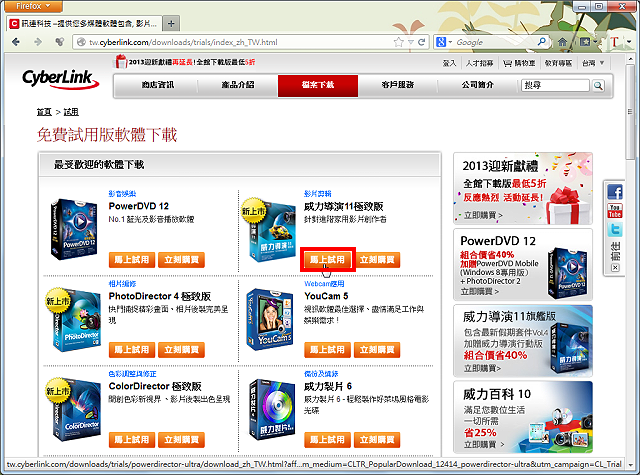
Task: Open the browser home page icon
Action: (x=562, y=42)
